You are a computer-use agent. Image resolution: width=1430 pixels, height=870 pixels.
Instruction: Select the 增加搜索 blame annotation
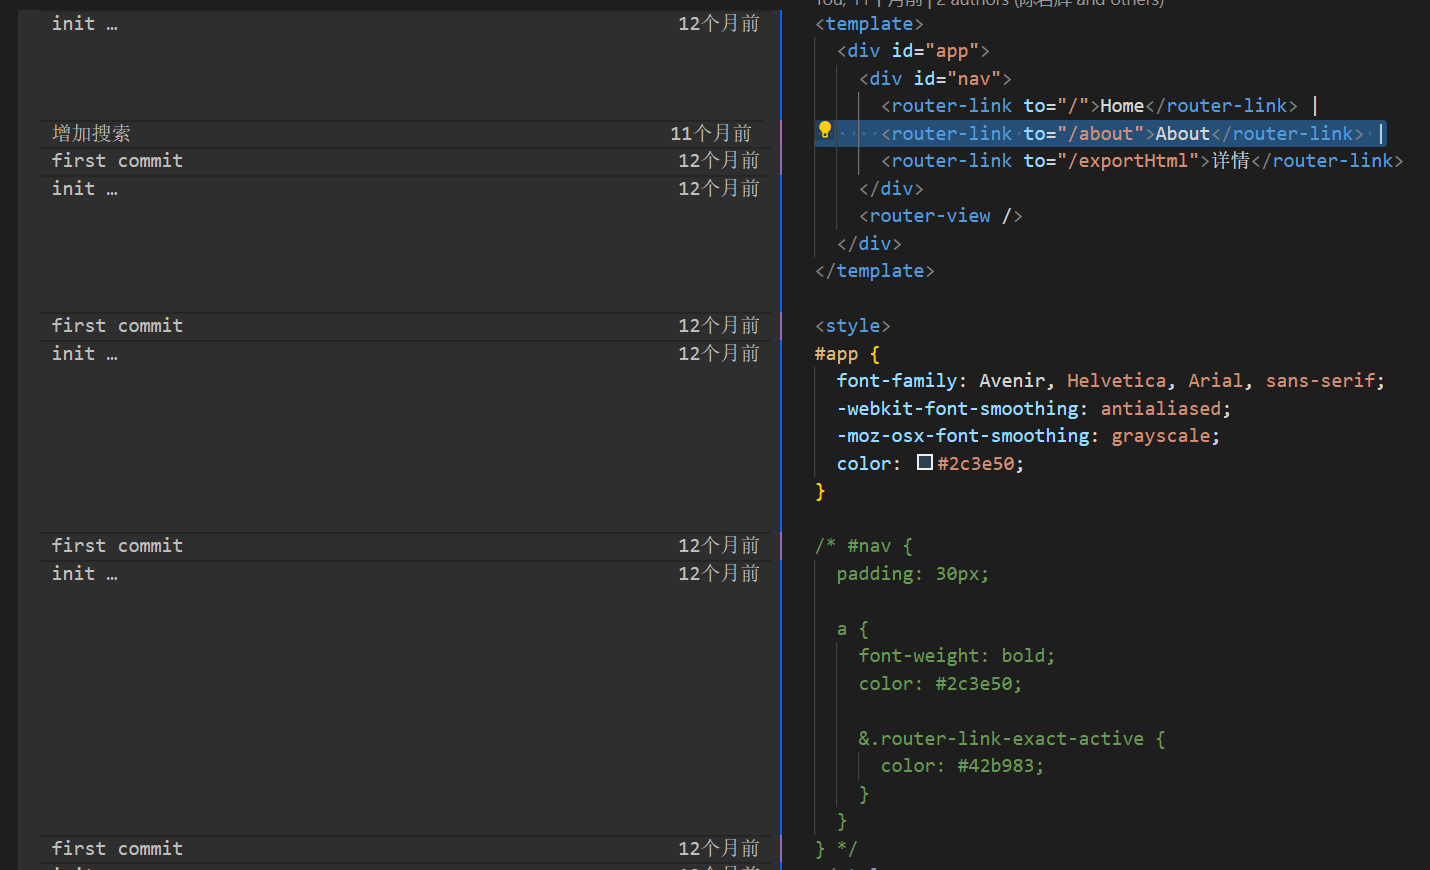[x=91, y=133]
